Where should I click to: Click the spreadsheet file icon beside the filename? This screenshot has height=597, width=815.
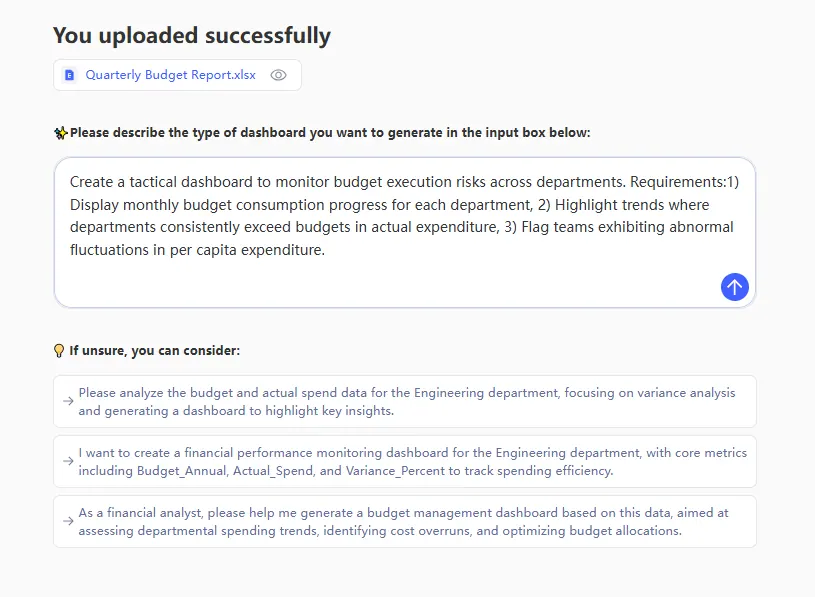click(x=70, y=75)
